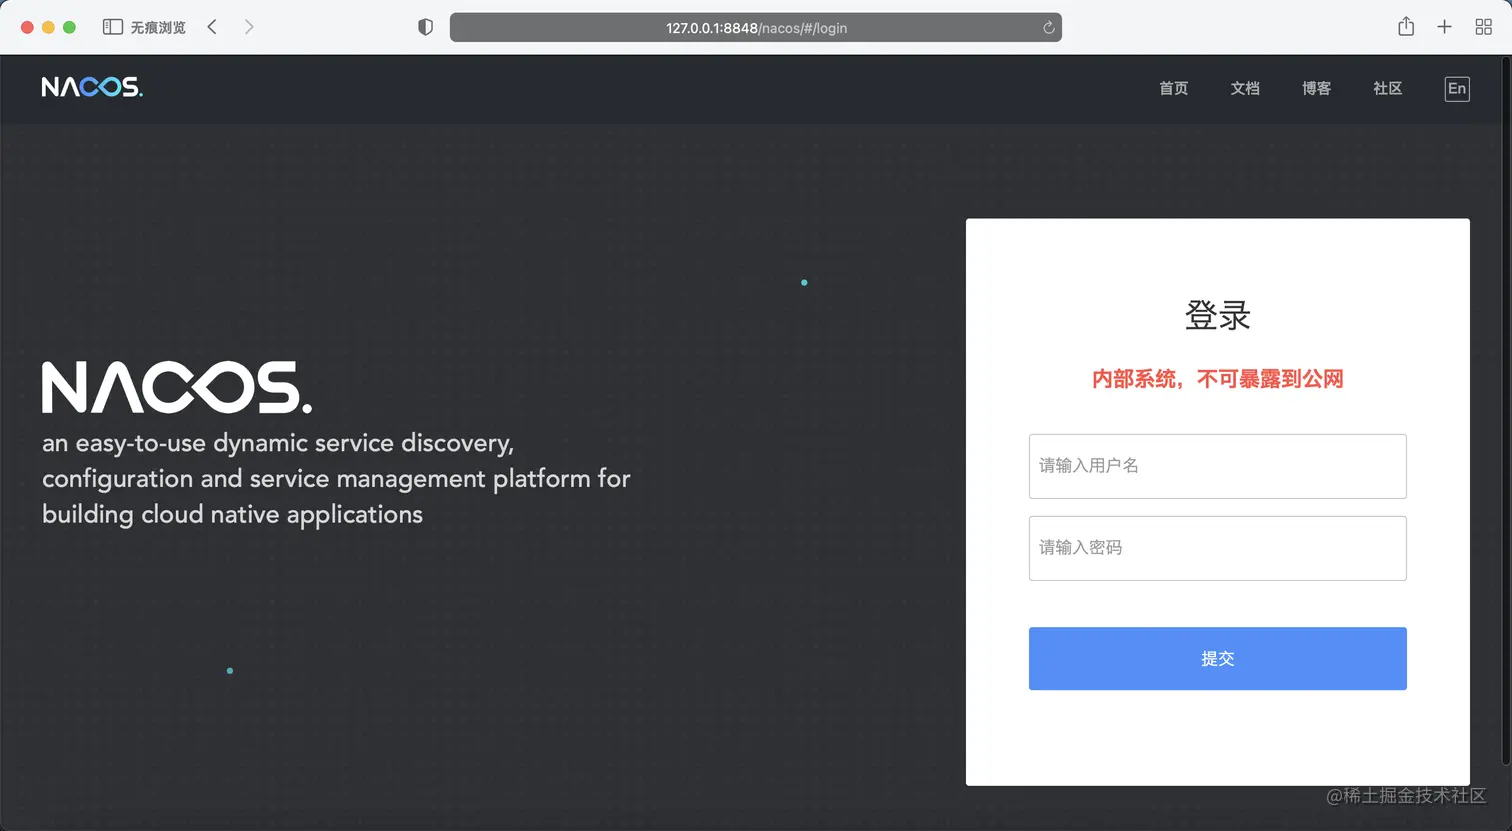Add a new tab with plus icon
Screen dimensions: 1512x831
[1444, 27]
